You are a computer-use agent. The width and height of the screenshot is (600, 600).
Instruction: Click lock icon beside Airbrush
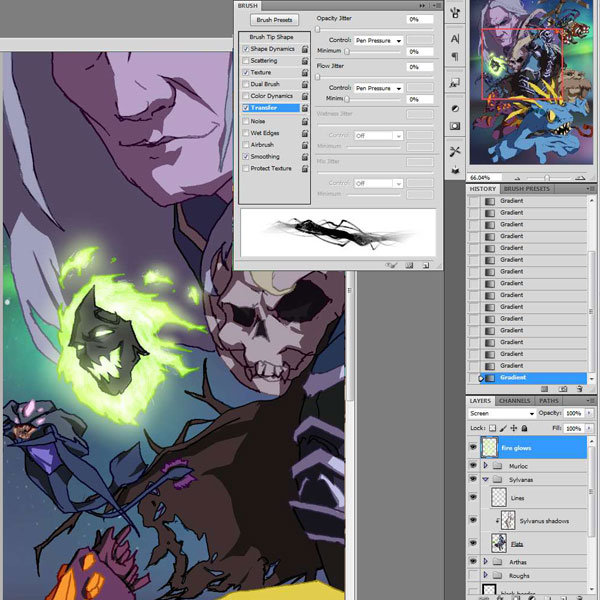(x=305, y=145)
